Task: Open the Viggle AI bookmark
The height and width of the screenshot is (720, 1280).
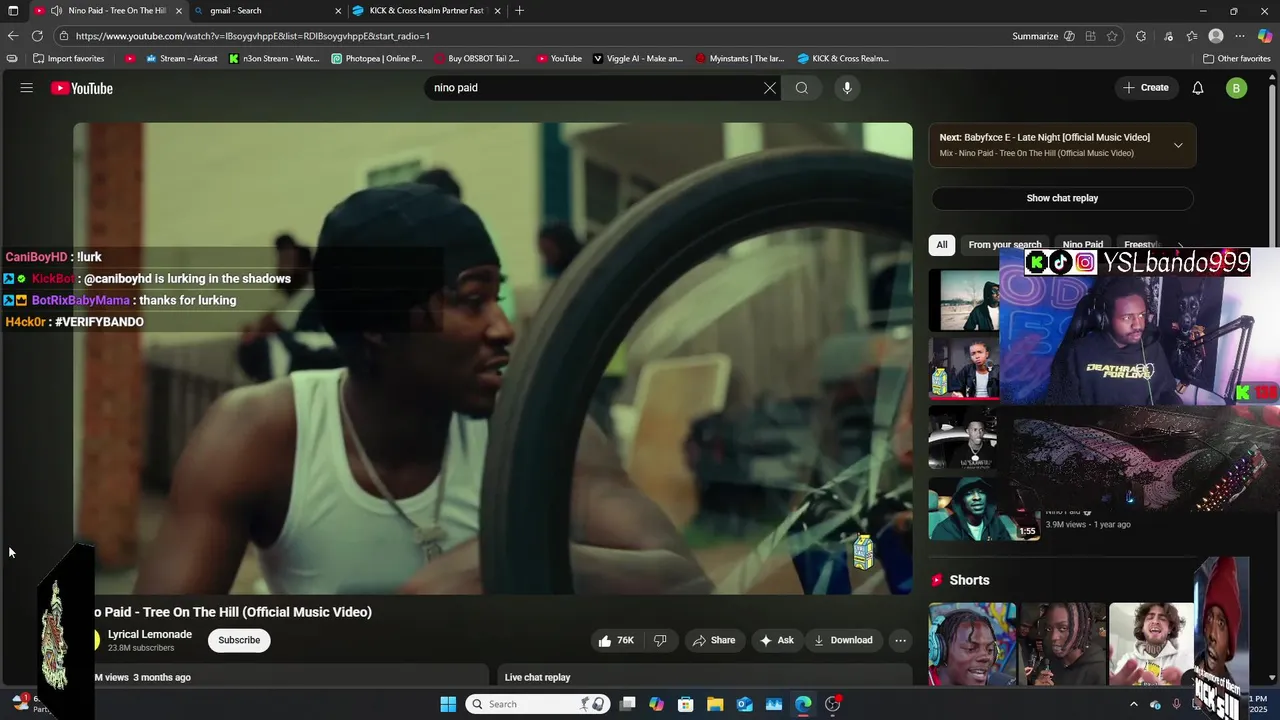Action: point(638,58)
